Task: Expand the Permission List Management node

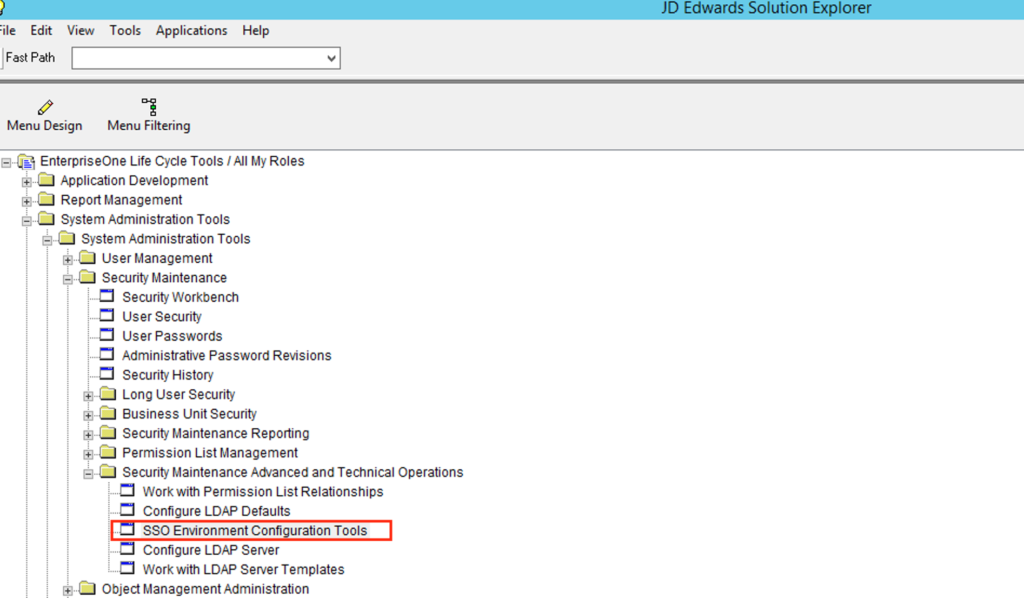Action: click(x=88, y=454)
